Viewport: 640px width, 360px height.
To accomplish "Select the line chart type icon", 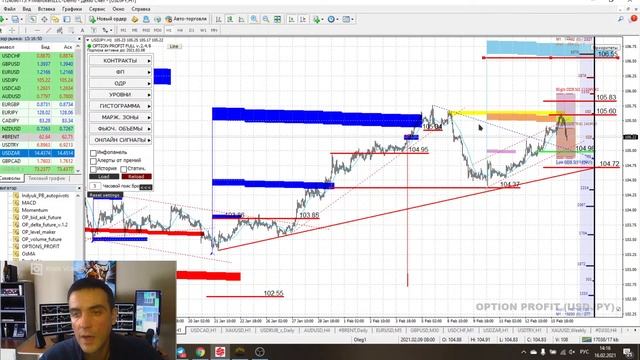I will 242,19.
